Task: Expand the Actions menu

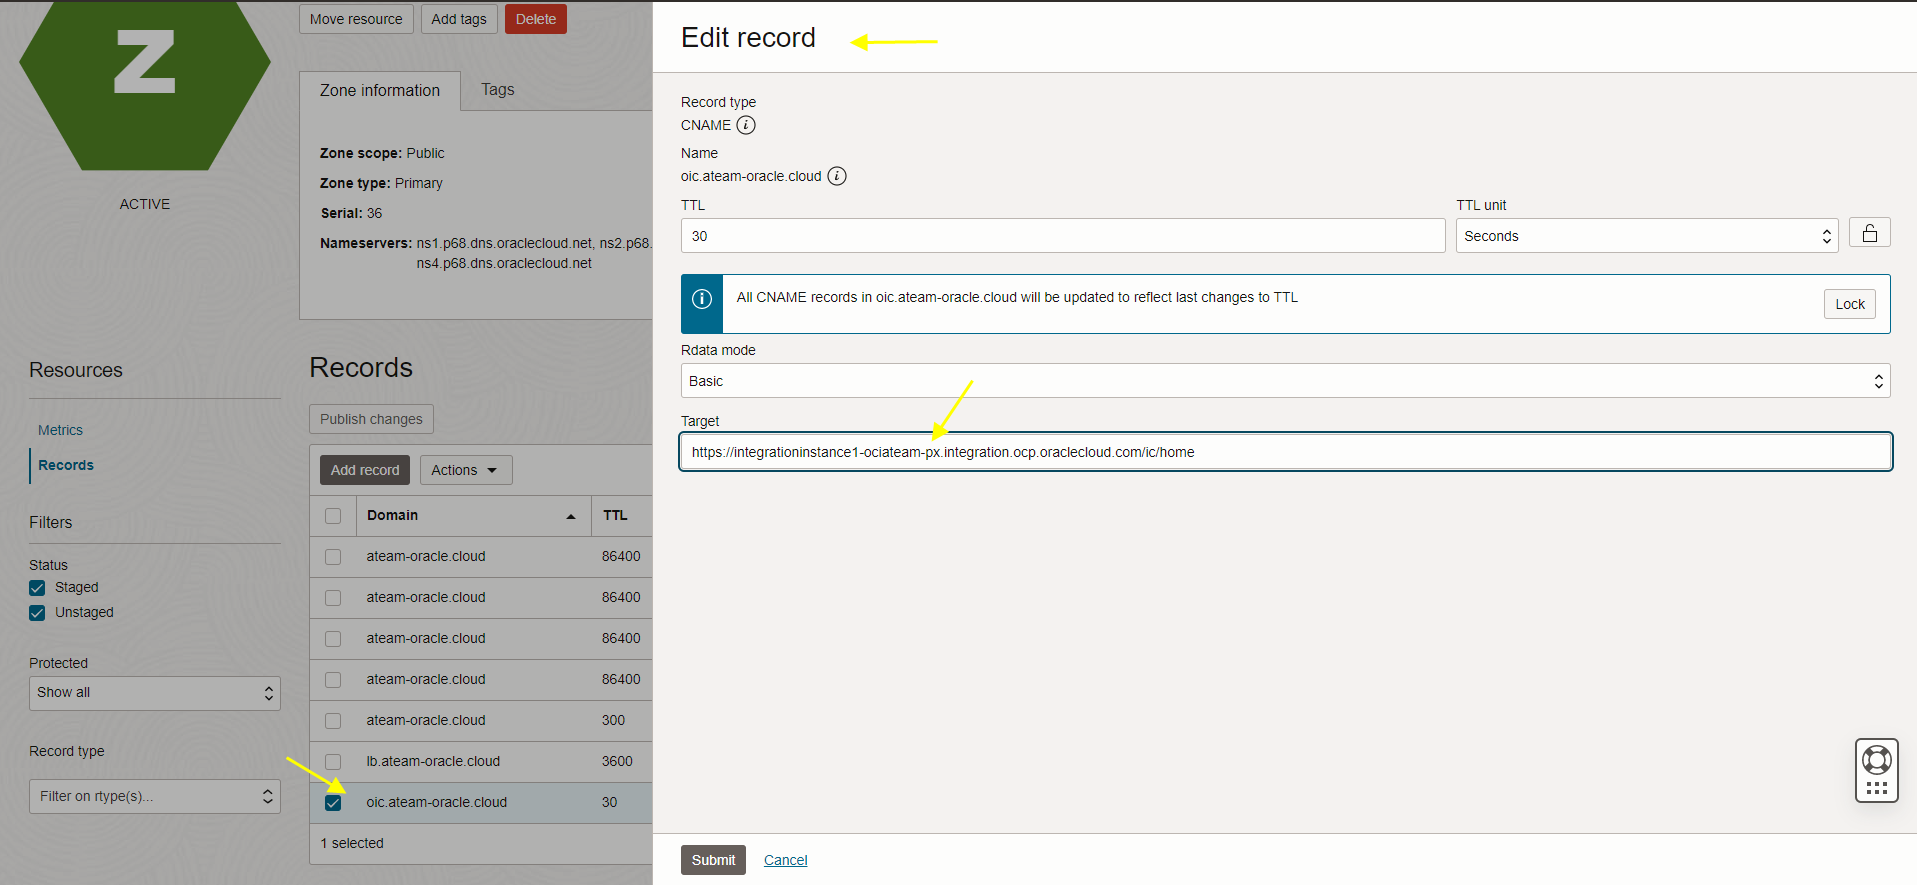Action: [465, 470]
